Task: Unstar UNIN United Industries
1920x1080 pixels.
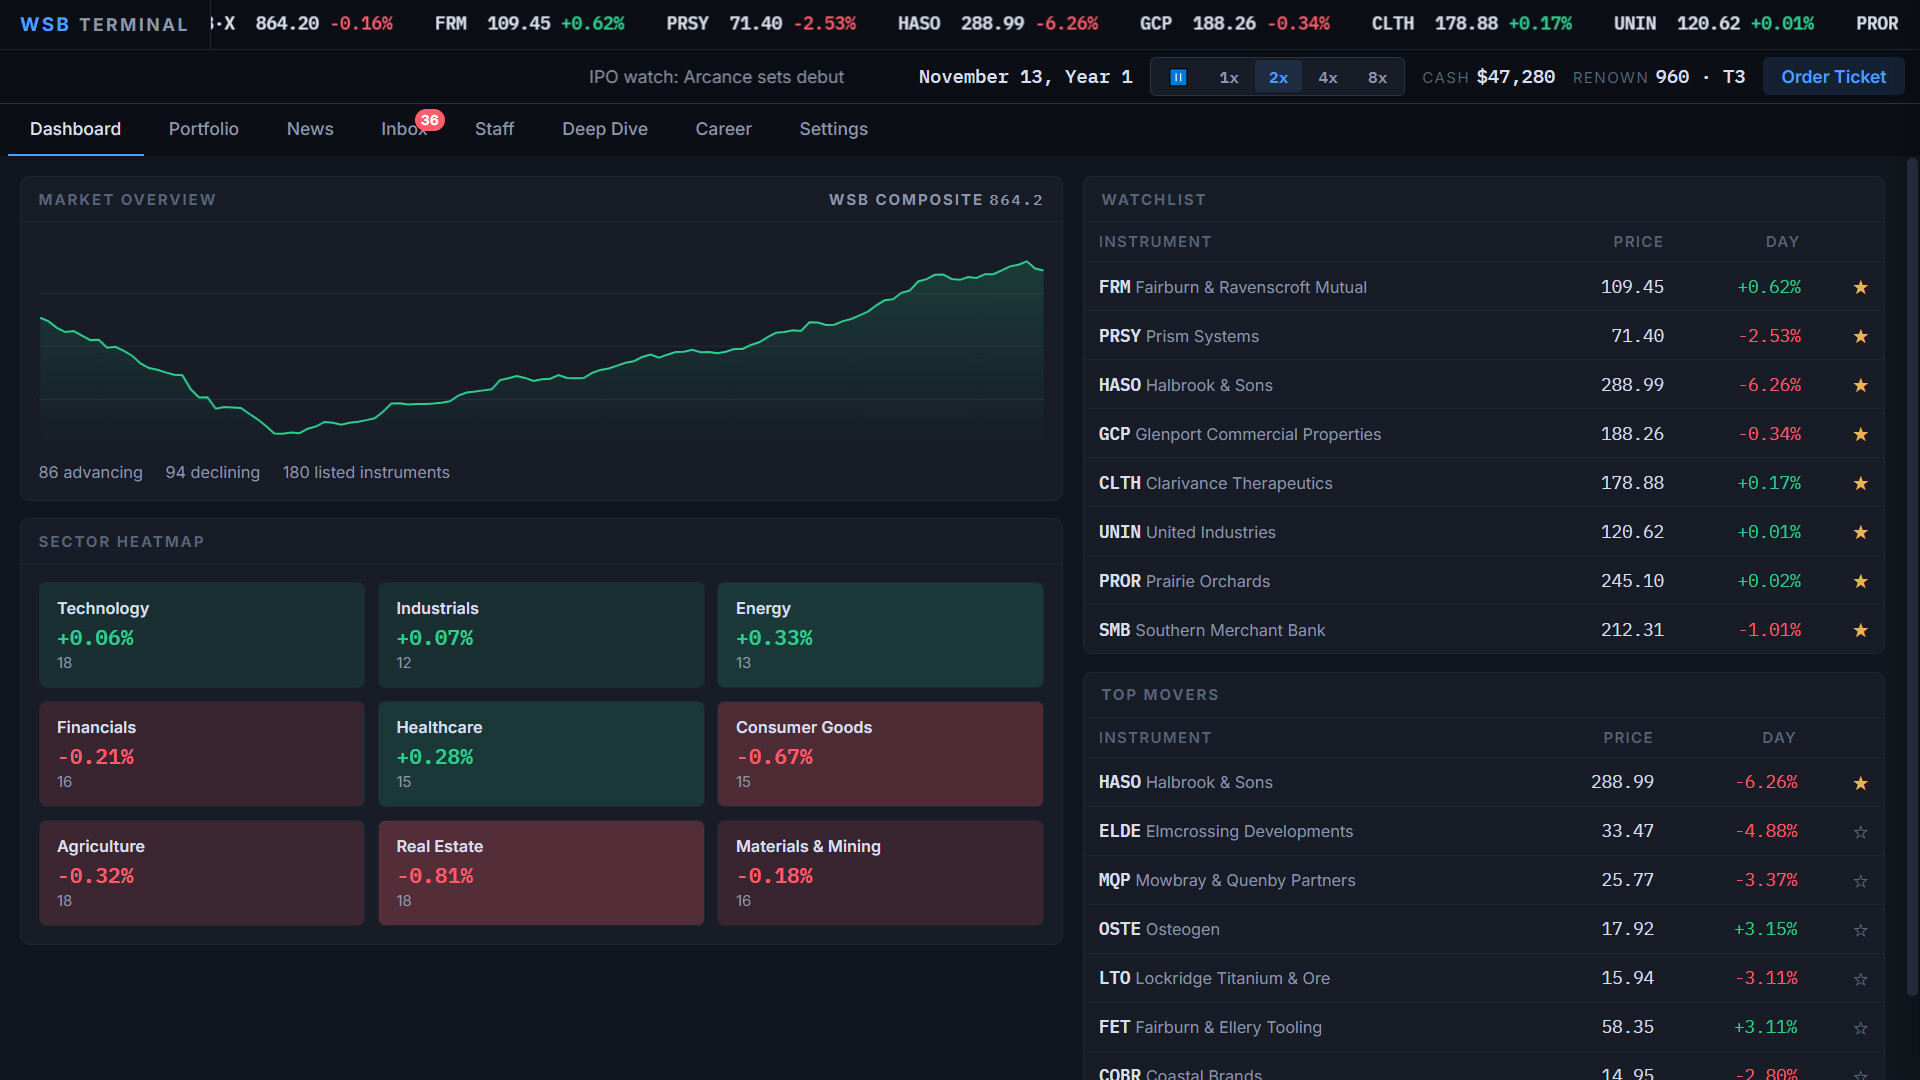Action: tap(1860, 532)
